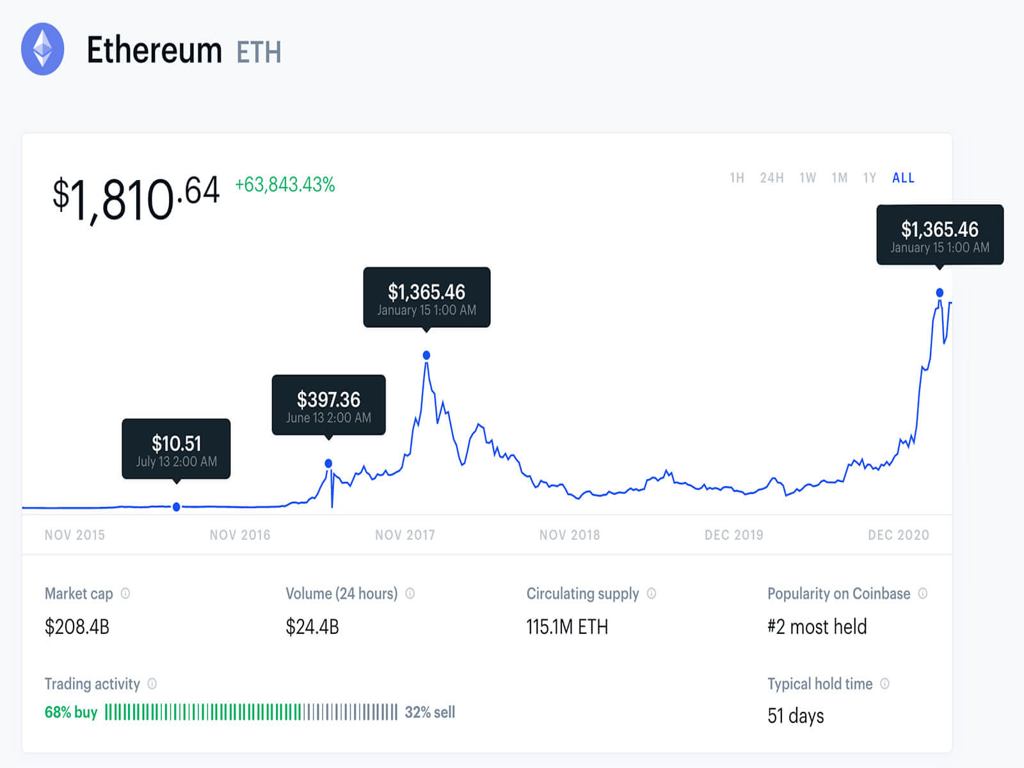1024x768 pixels.
Task: Click the Volume (24 hours) info icon
Action: (410, 594)
